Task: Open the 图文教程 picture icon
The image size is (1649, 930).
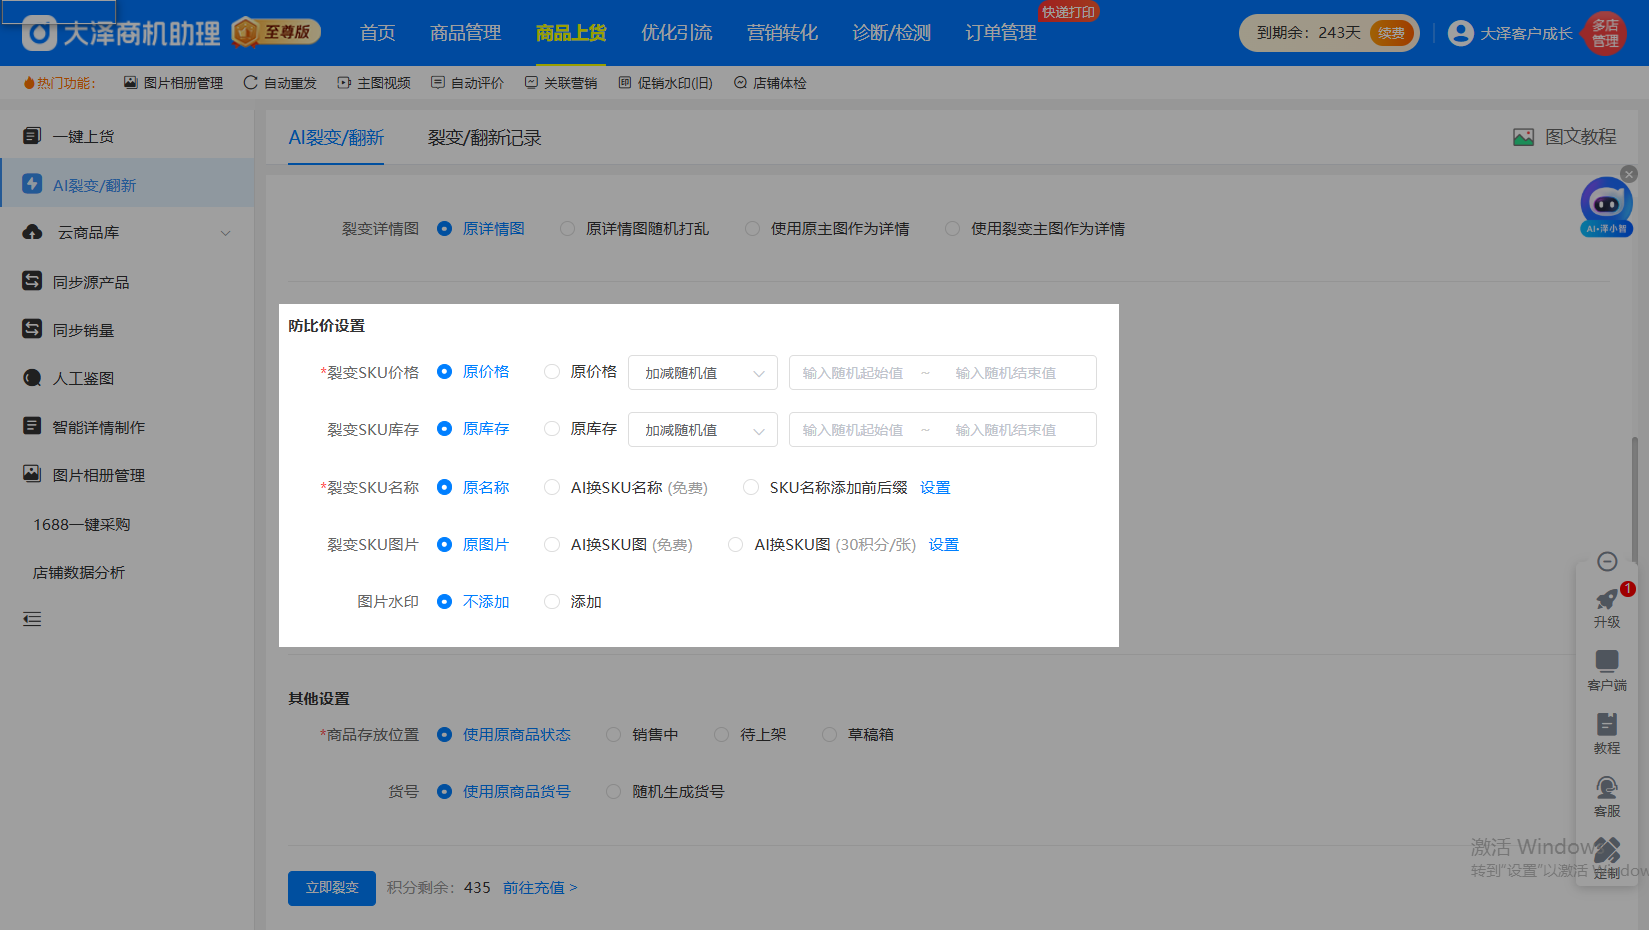Action: [x=1523, y=138]
